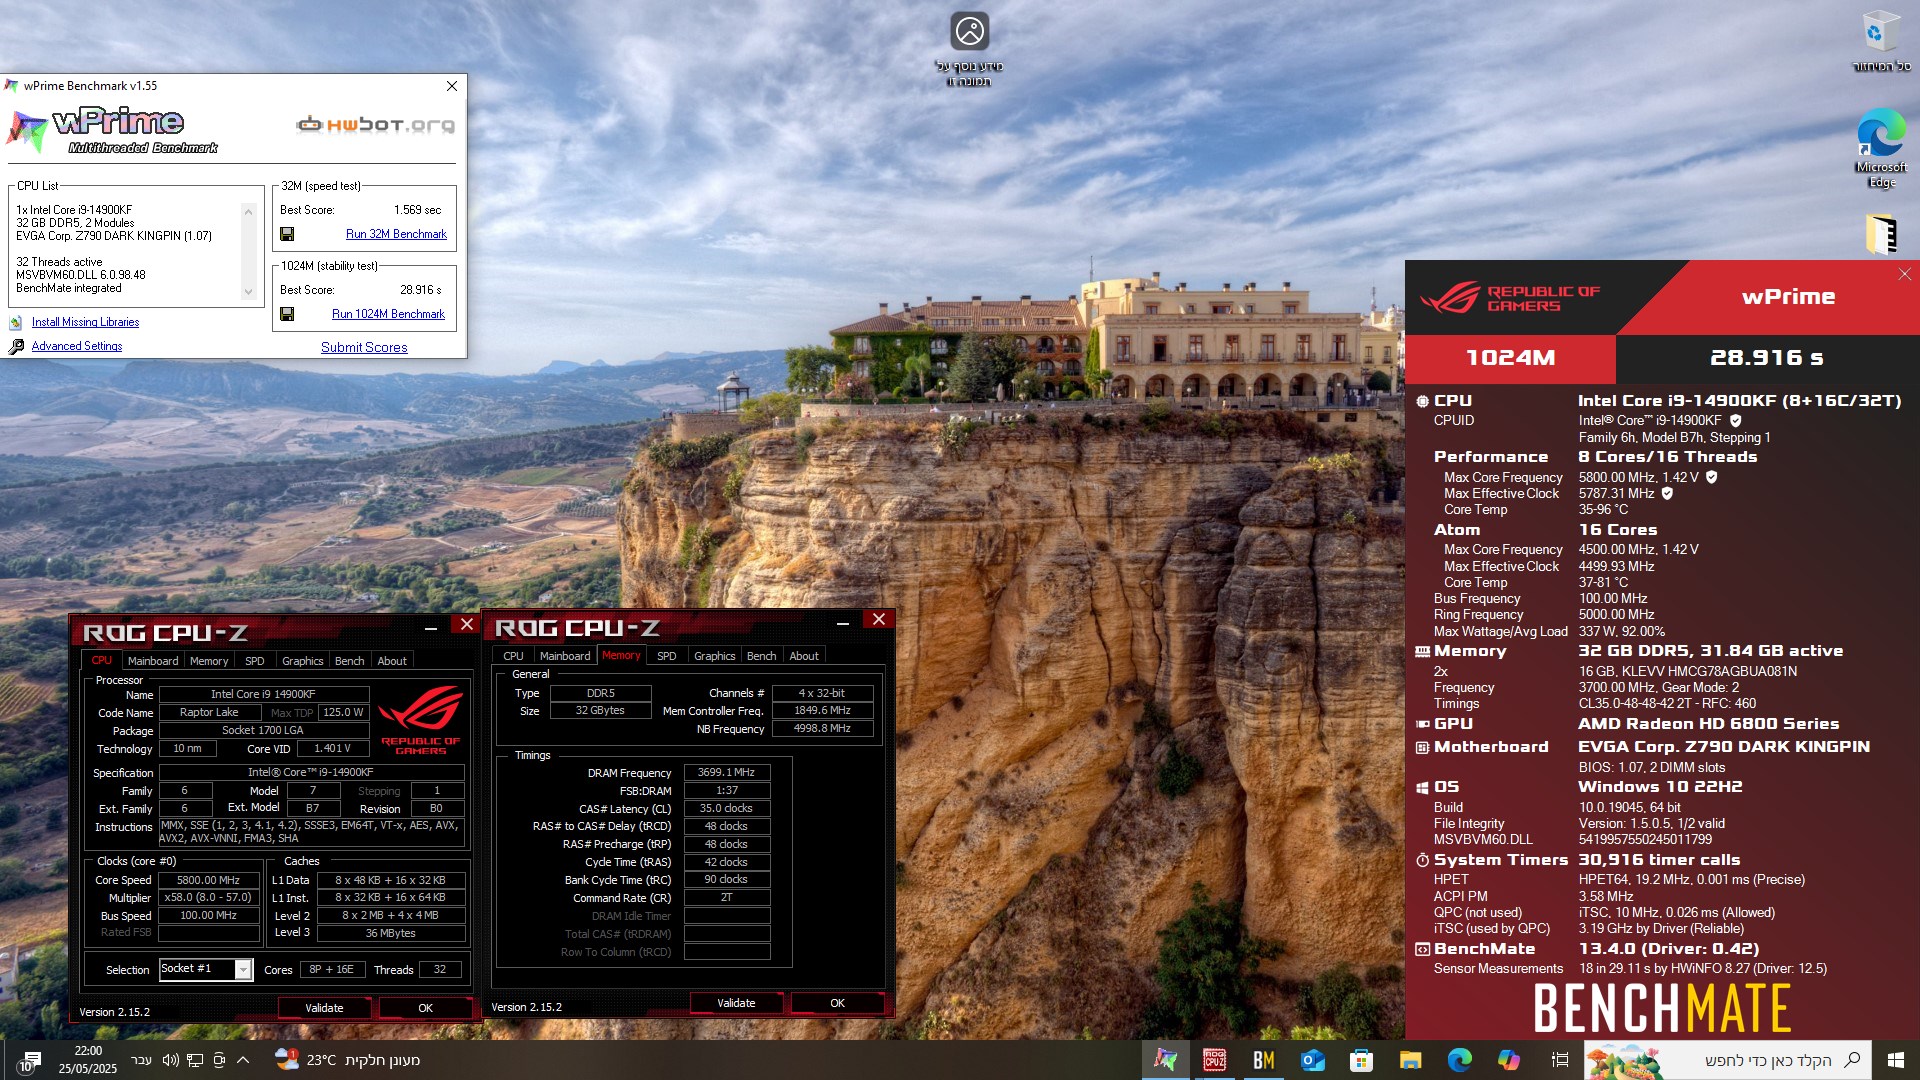Open Graphics tab in left CPU-Z window
This screenshot has height=1080, width=1920.
(303, 661)
